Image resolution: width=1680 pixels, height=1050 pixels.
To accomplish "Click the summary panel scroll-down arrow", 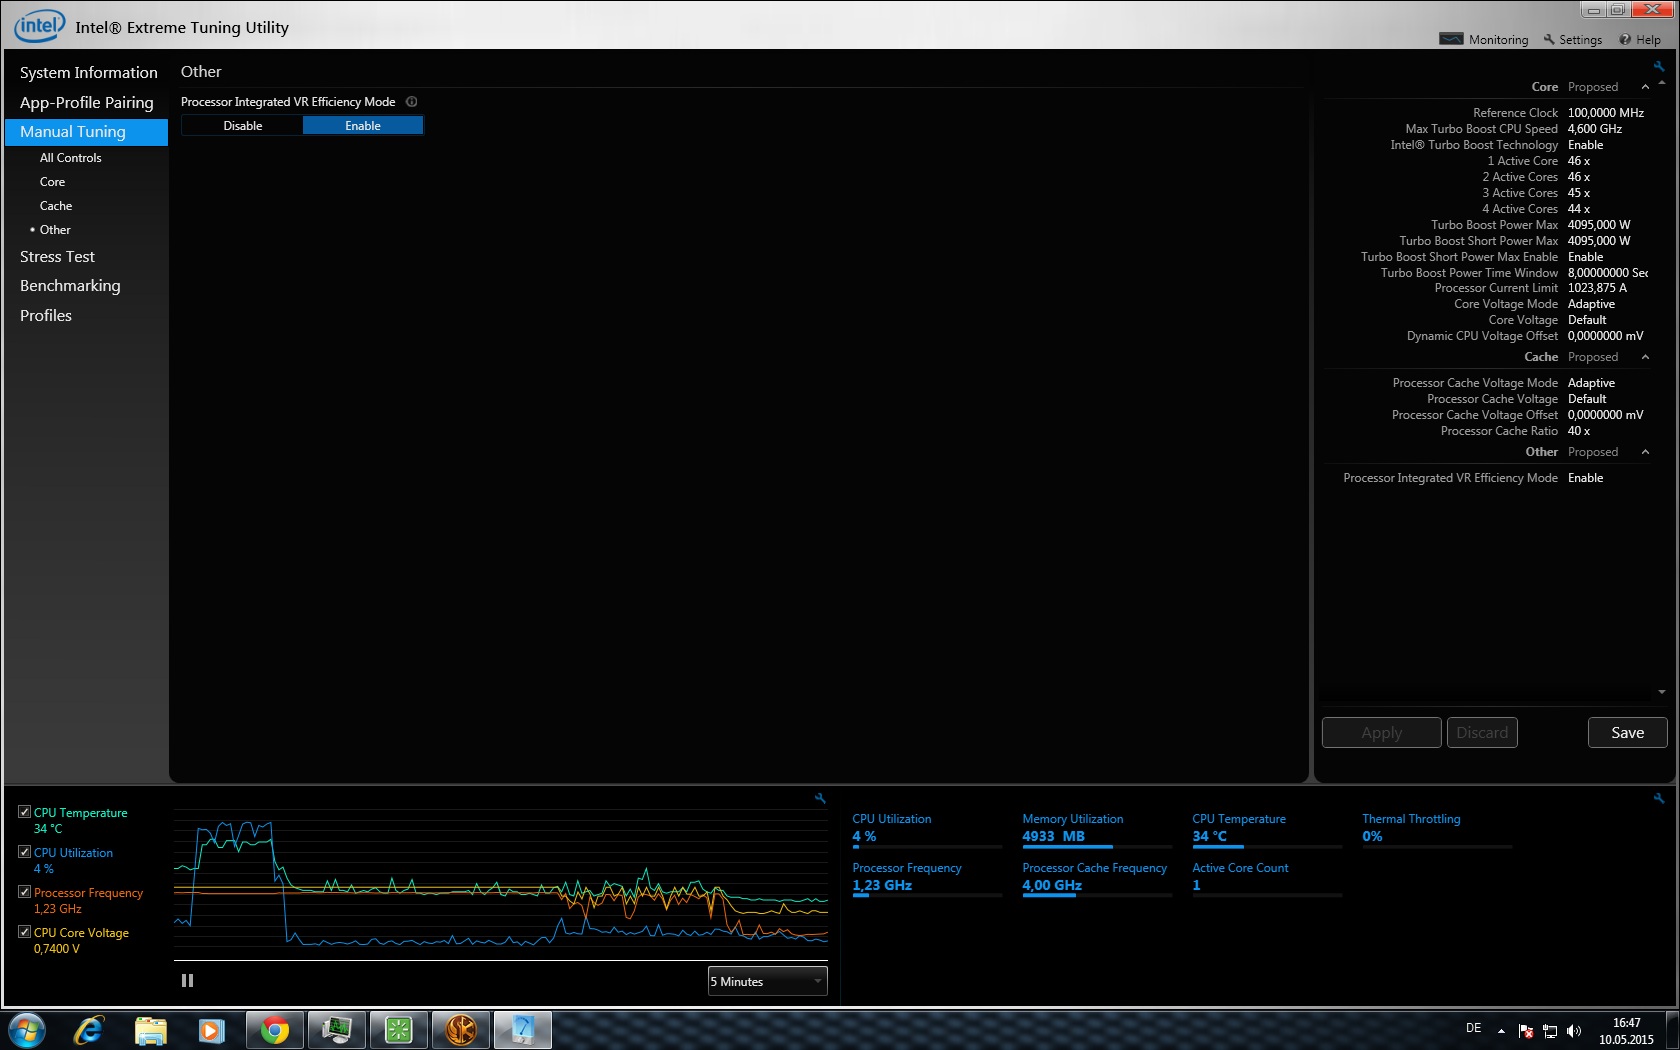I will tap(1662, 692).
